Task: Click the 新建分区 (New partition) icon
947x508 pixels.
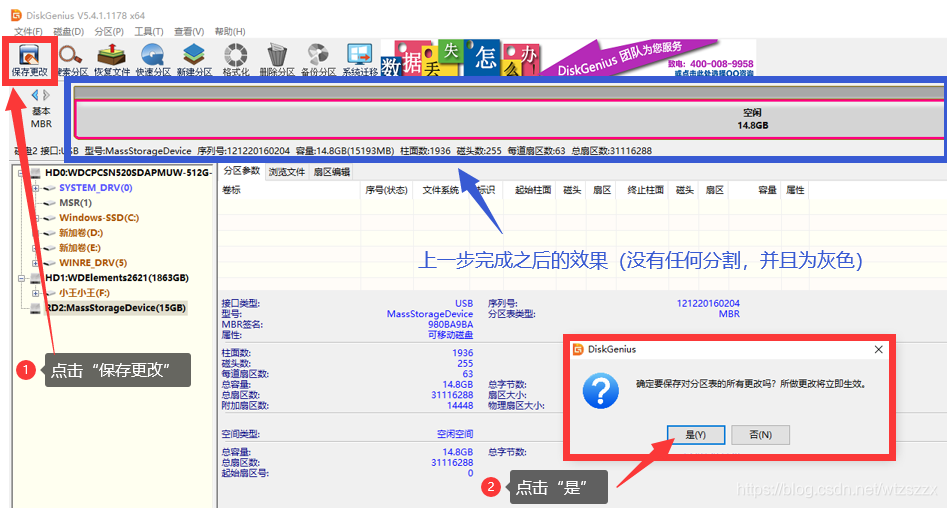Action: click(x=194, y=60)
